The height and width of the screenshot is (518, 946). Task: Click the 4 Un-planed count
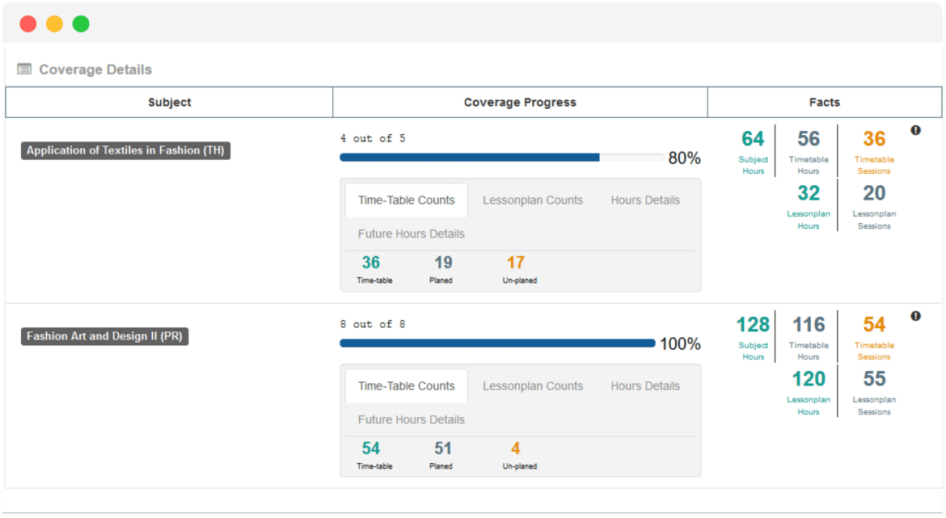515,448
